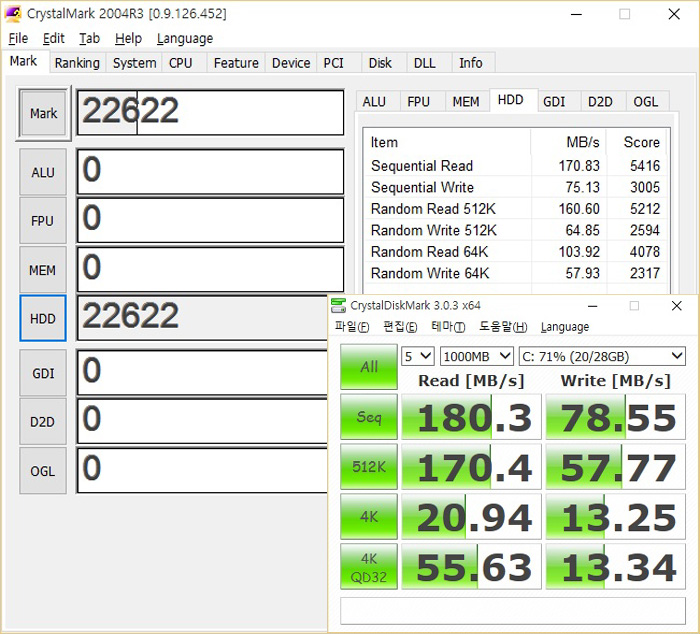Select the Mark main tab
Image resolution: width=700 pixels, height=634 pixels.
pos(23,61)
